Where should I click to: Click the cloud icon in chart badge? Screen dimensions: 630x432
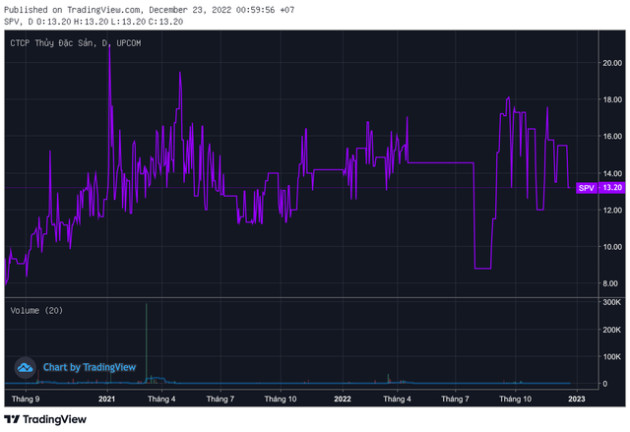26,368
